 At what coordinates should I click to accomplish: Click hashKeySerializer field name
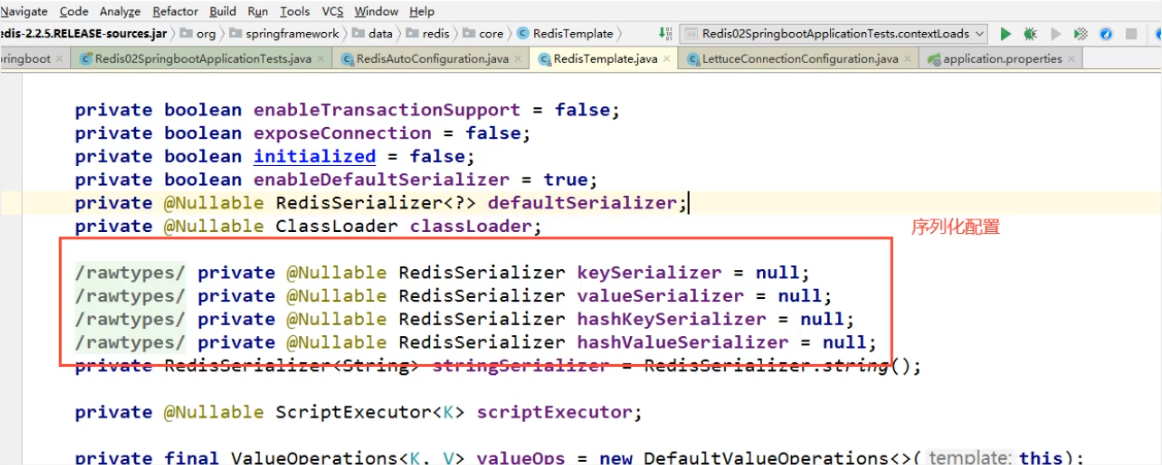pyautogui.click(x=671, y=319)
